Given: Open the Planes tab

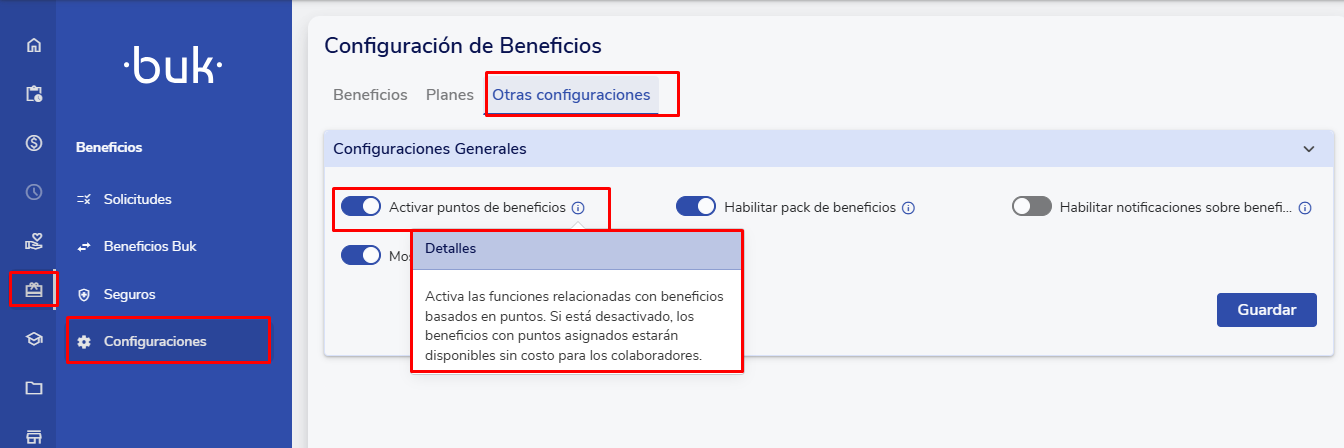Looking at the screenshot, I should click(x=450, y=95).
